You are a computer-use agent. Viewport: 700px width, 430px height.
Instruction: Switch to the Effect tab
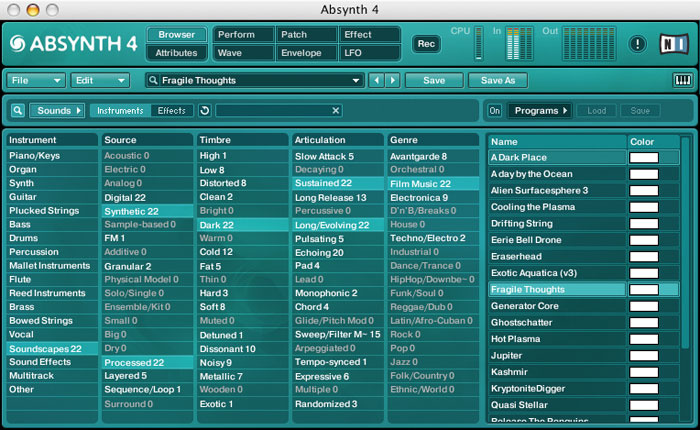pos(370,34)
